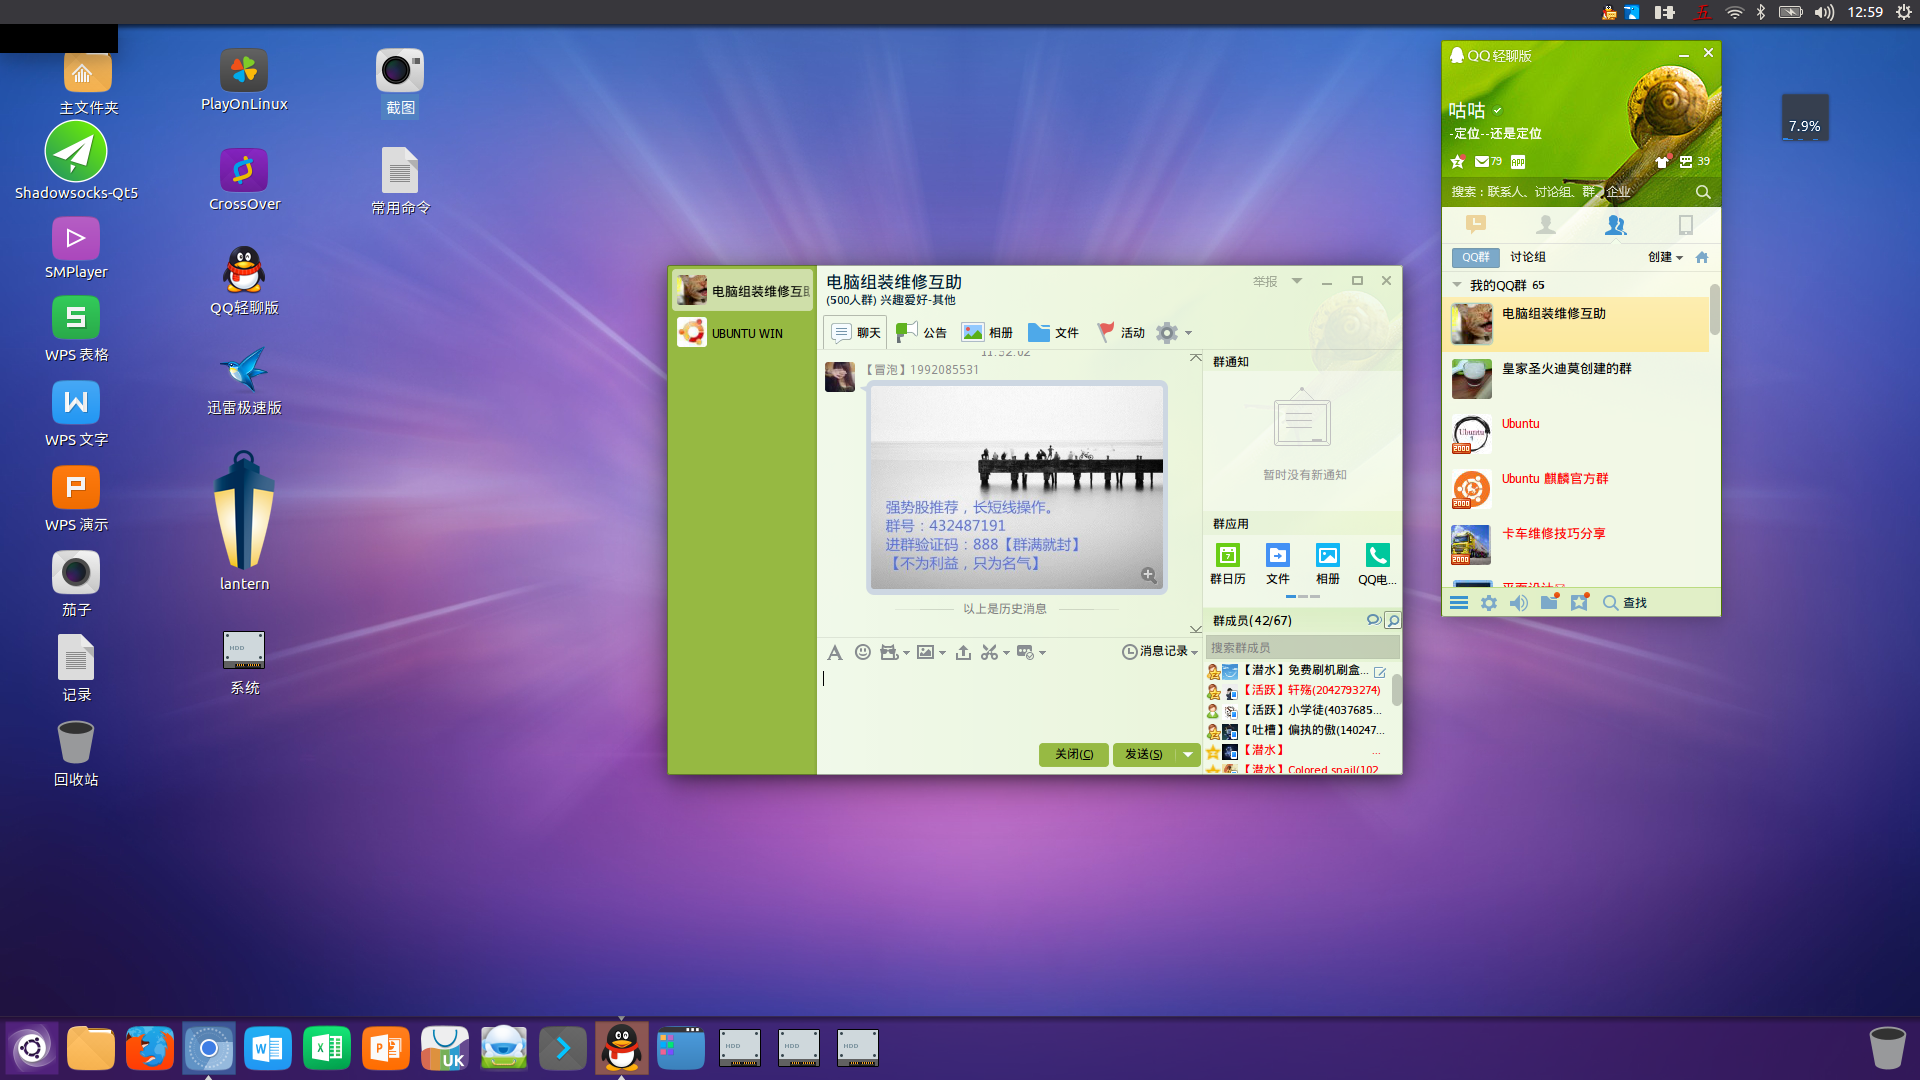Click the 发送(S) send button
This screenshot has width=1920, height=1080.
click(x=1144, y=754)
